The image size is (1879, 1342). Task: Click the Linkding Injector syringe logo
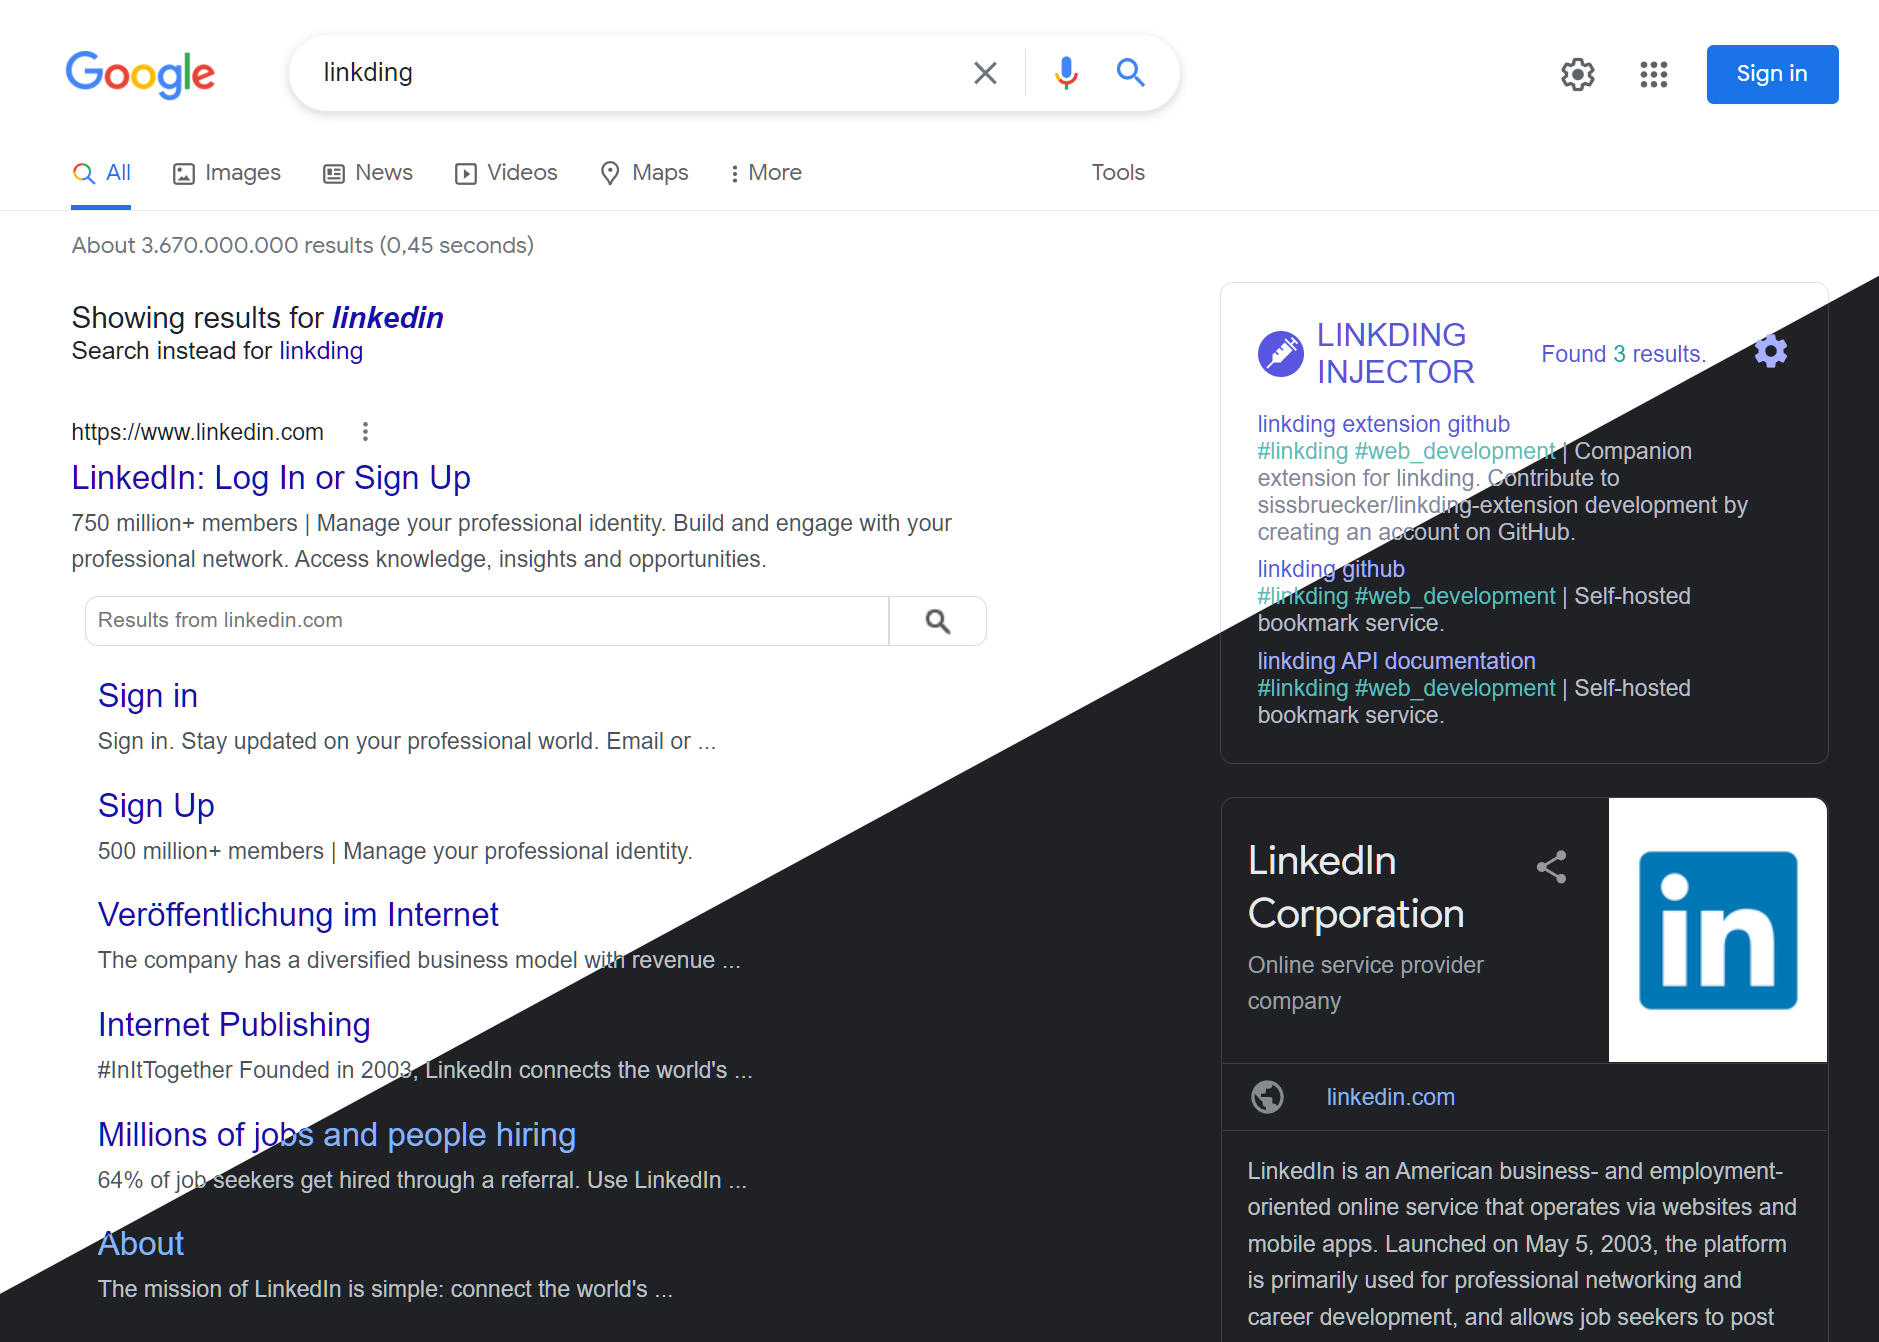pos(1280,353)
